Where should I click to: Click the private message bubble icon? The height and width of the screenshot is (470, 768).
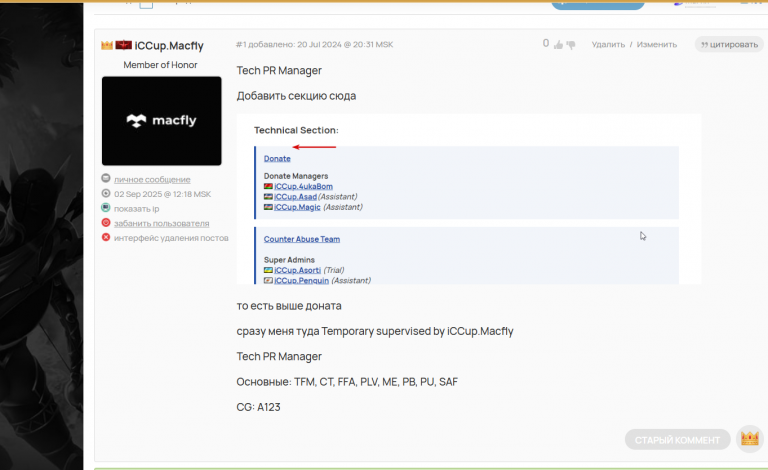point(106,178)
